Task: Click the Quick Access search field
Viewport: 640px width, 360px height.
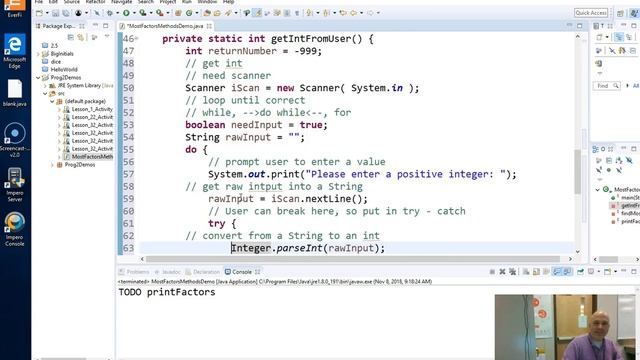Action: tap(591, 13)
